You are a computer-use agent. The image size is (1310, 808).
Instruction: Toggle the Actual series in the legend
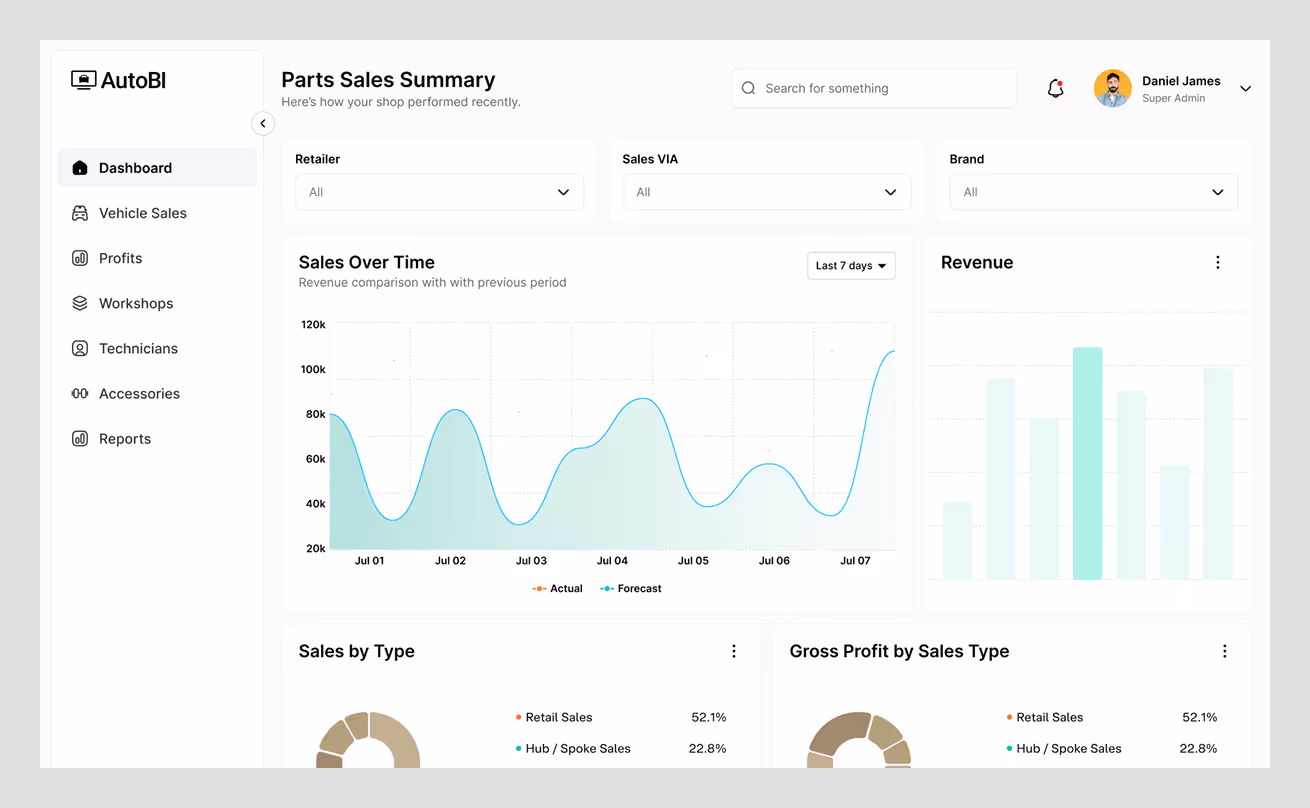click(x=557, y=588)
